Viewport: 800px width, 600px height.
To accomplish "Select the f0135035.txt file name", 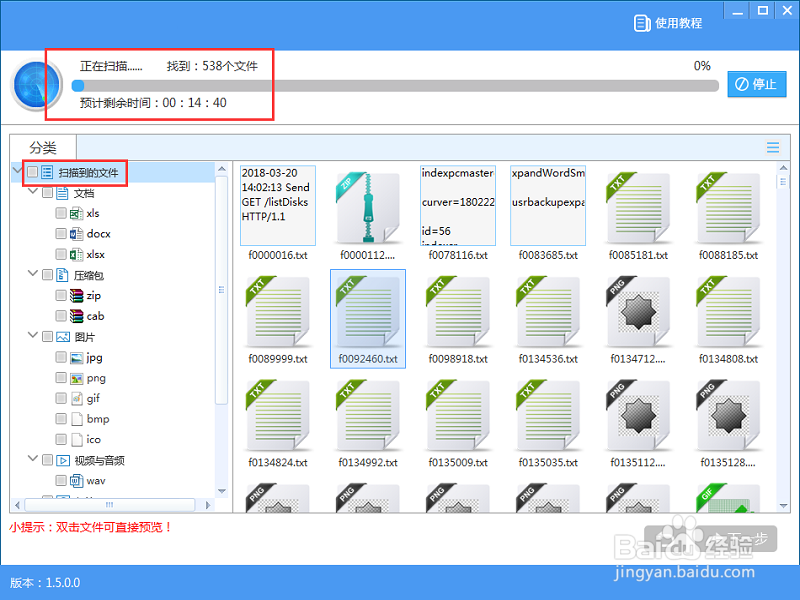I will point(548,462).
